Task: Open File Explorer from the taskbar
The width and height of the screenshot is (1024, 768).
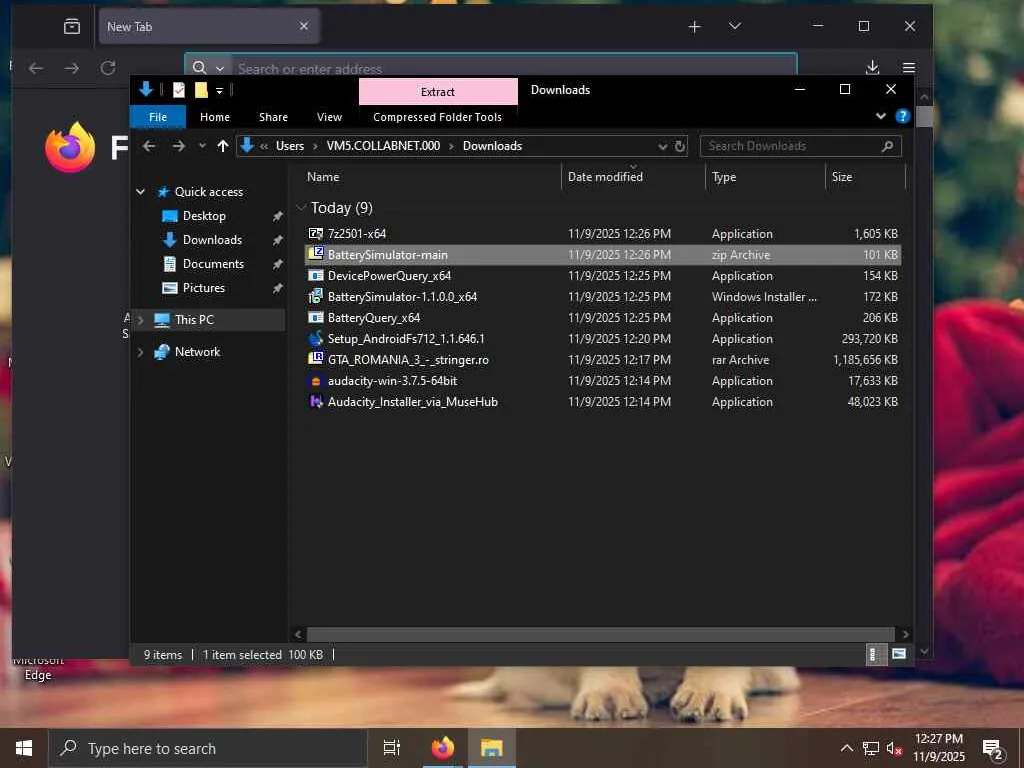Action: (x=492, y=748)
